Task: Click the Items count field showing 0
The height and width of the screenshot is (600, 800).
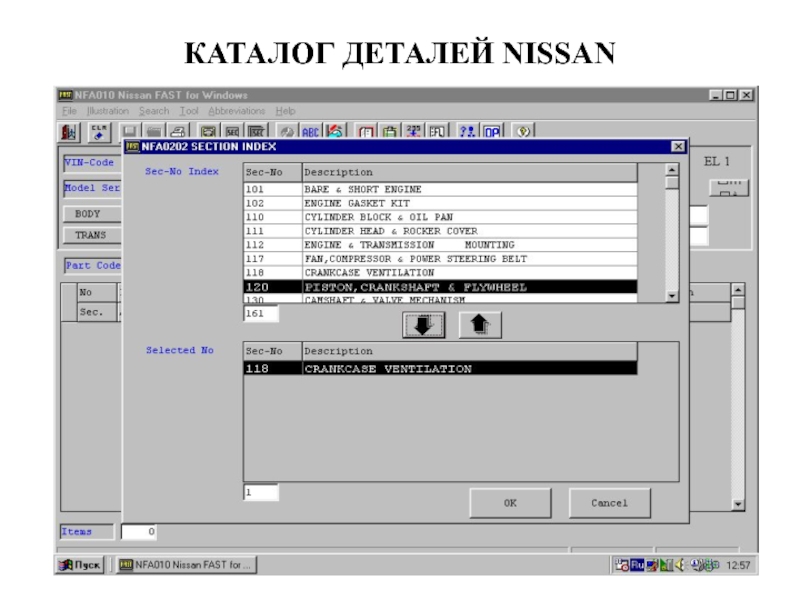Action: pos(139,532)
